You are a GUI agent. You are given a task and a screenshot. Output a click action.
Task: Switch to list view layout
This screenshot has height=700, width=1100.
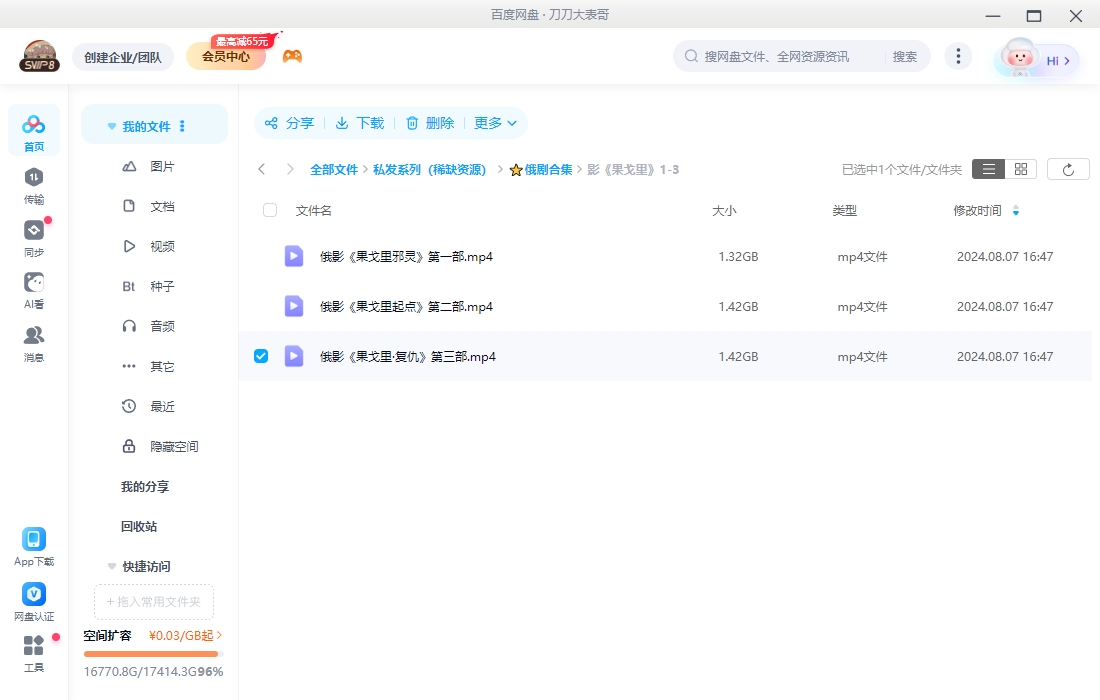[x=988, y=170]
